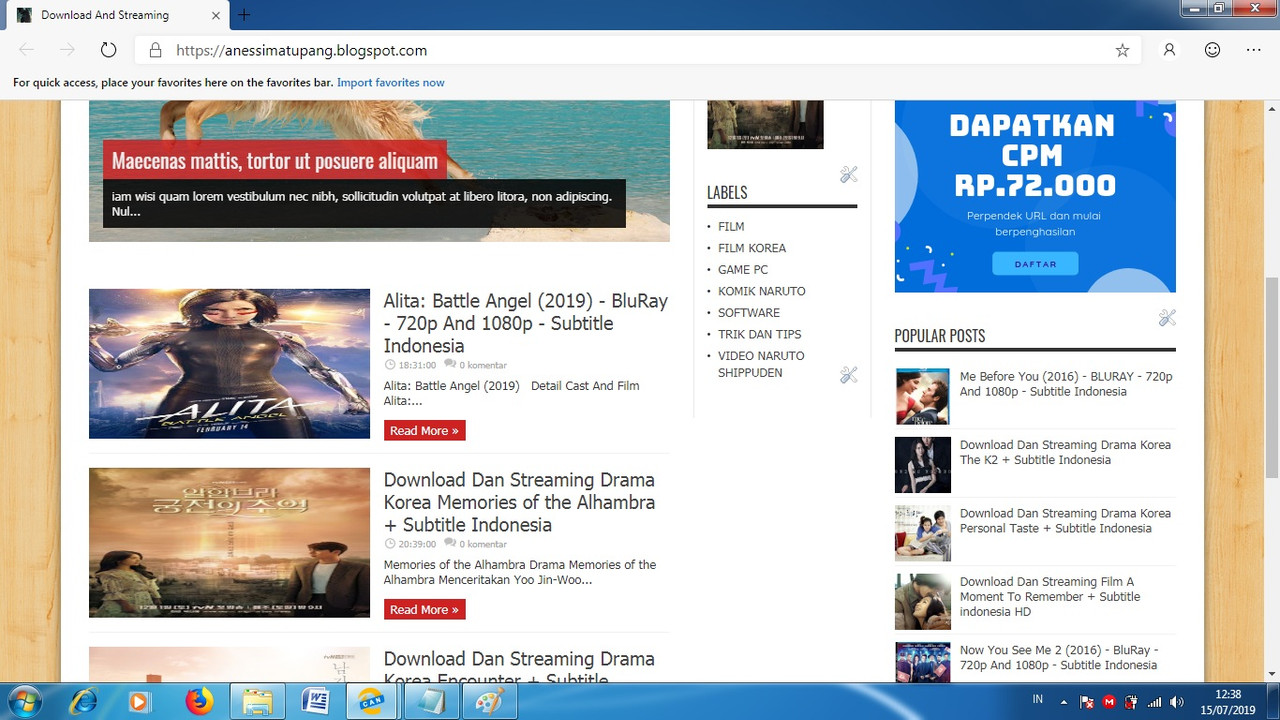The height and width of the screenshot is (720, 1280).
Task: Click Read More under Alhambra post
Action: click(424, 610)
